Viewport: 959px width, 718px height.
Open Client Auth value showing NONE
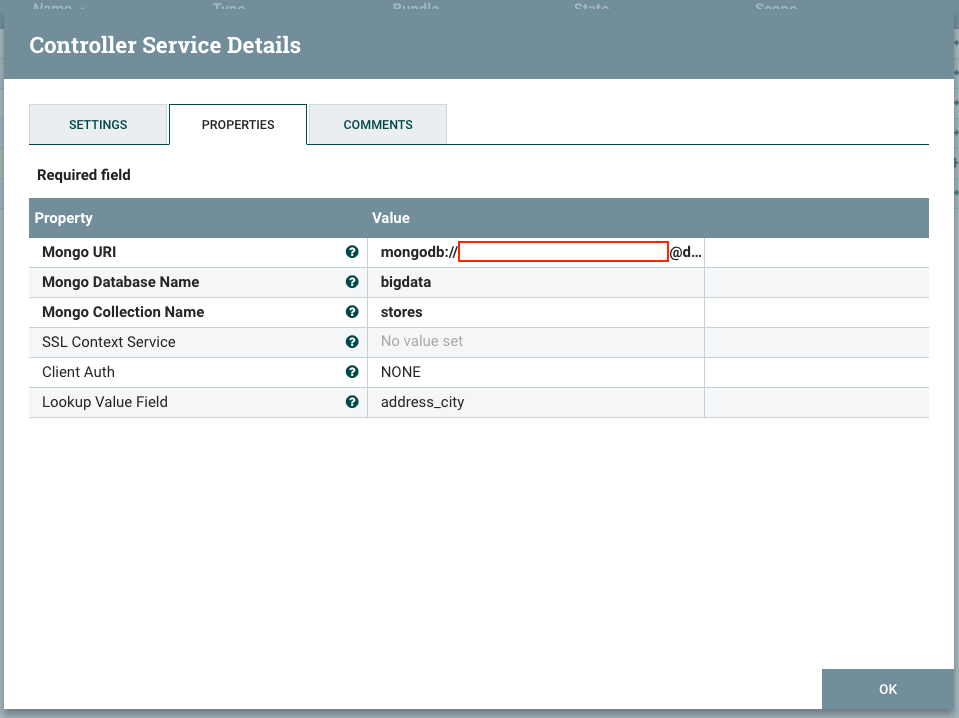point(401,372)
